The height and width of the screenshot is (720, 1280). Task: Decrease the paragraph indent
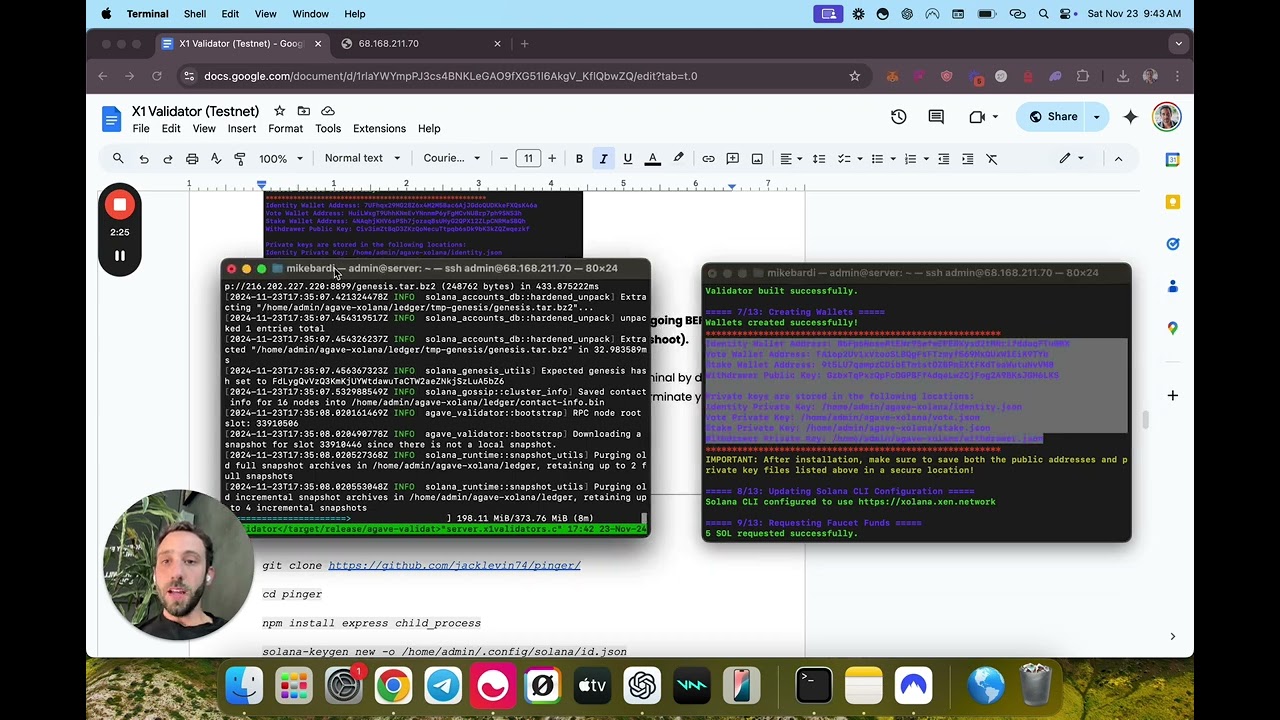[x=943, y=158]
